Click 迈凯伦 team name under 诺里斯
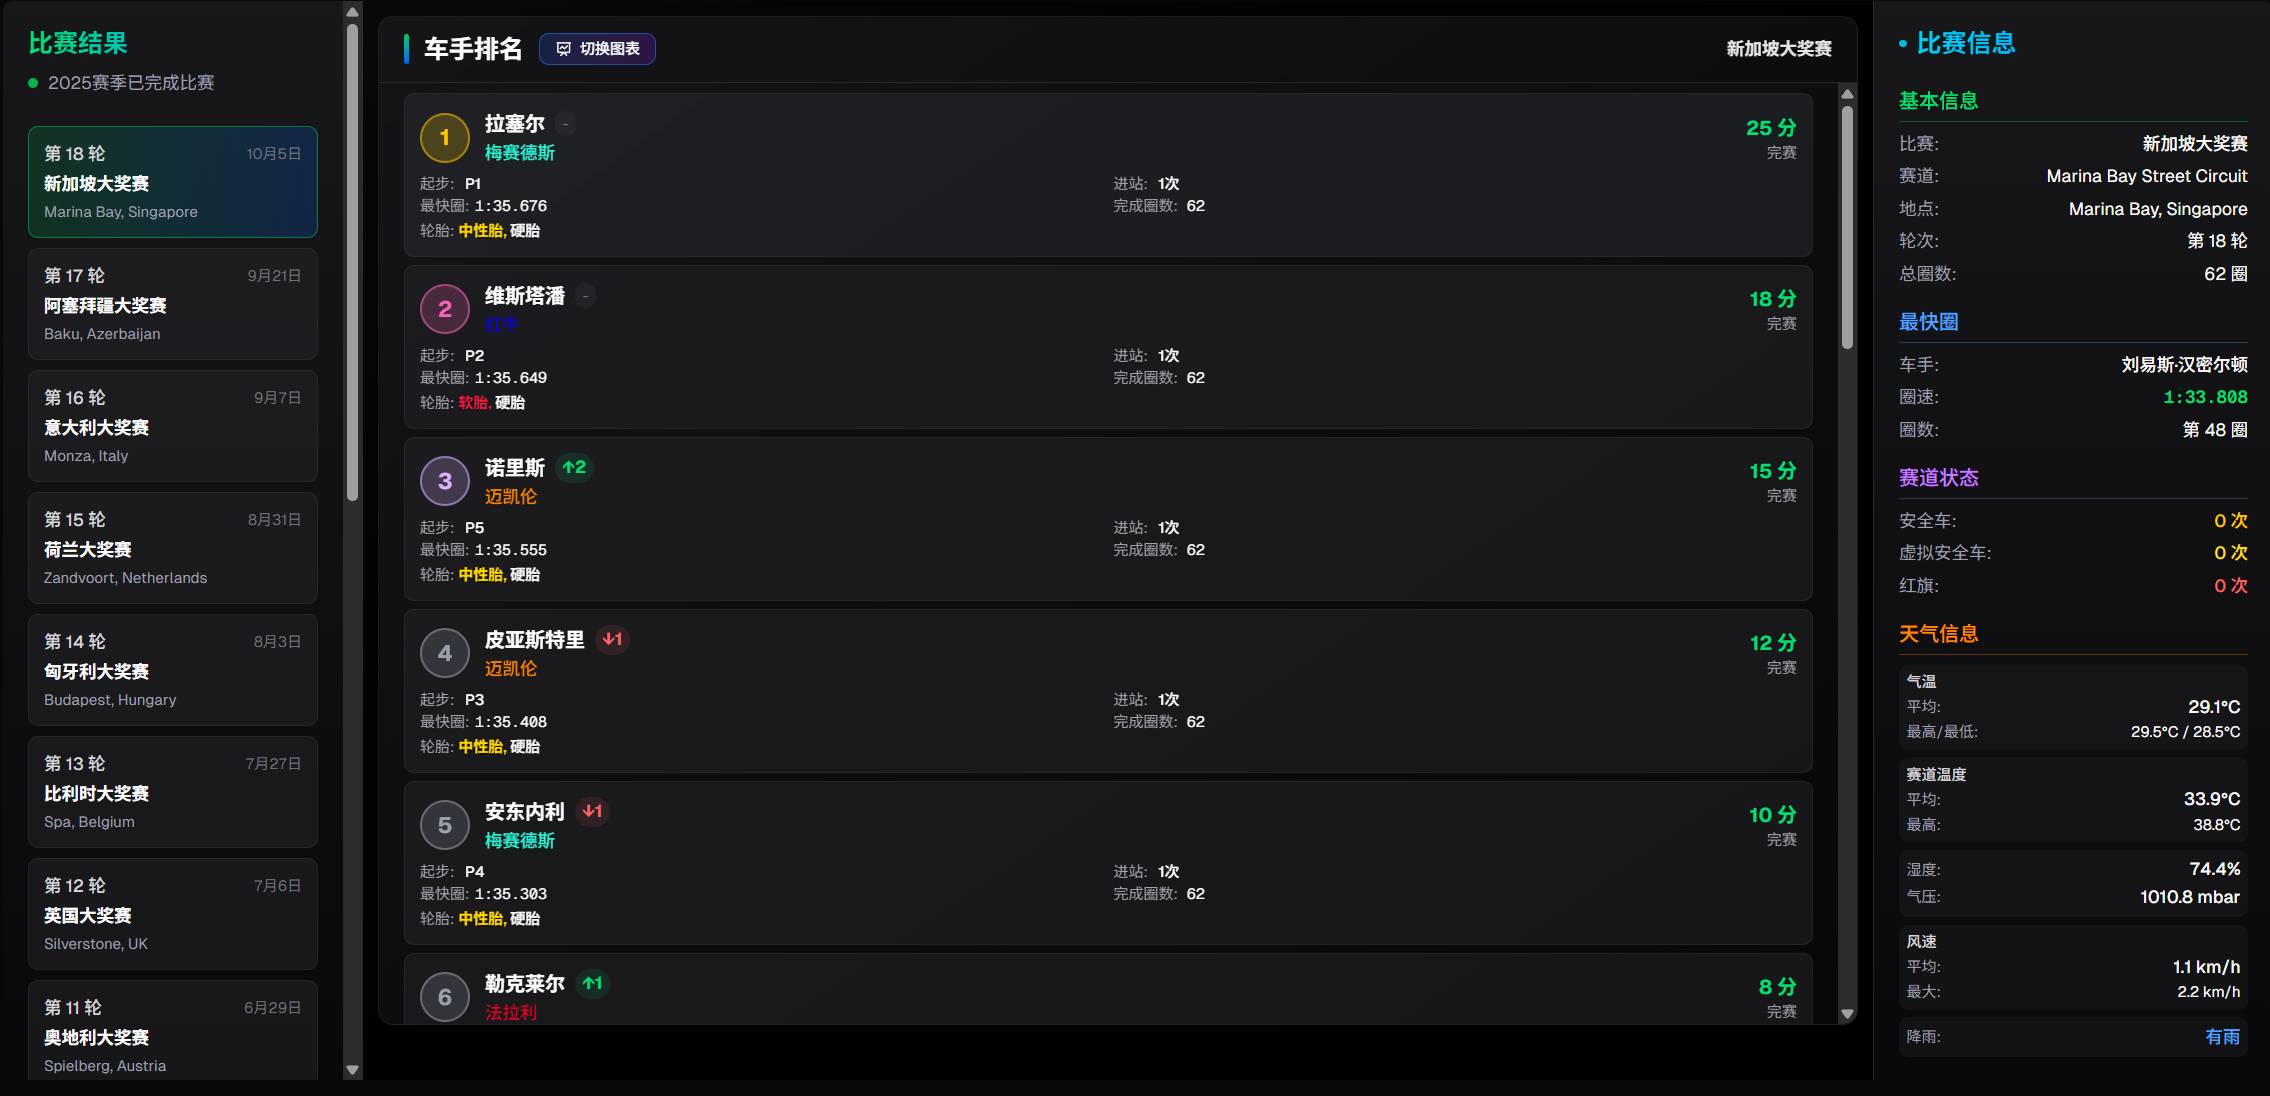 point(511,496)
